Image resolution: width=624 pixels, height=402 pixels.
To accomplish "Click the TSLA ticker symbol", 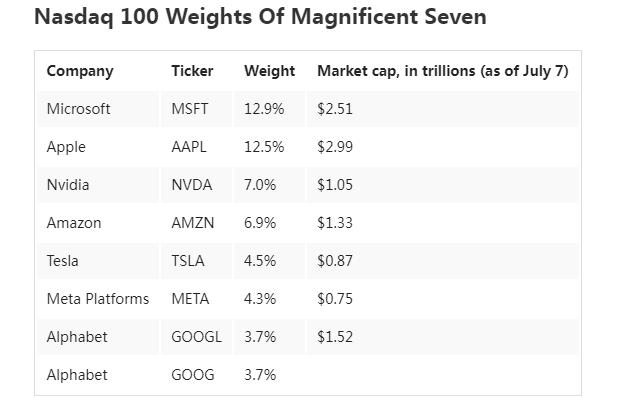I will [188, 261].
